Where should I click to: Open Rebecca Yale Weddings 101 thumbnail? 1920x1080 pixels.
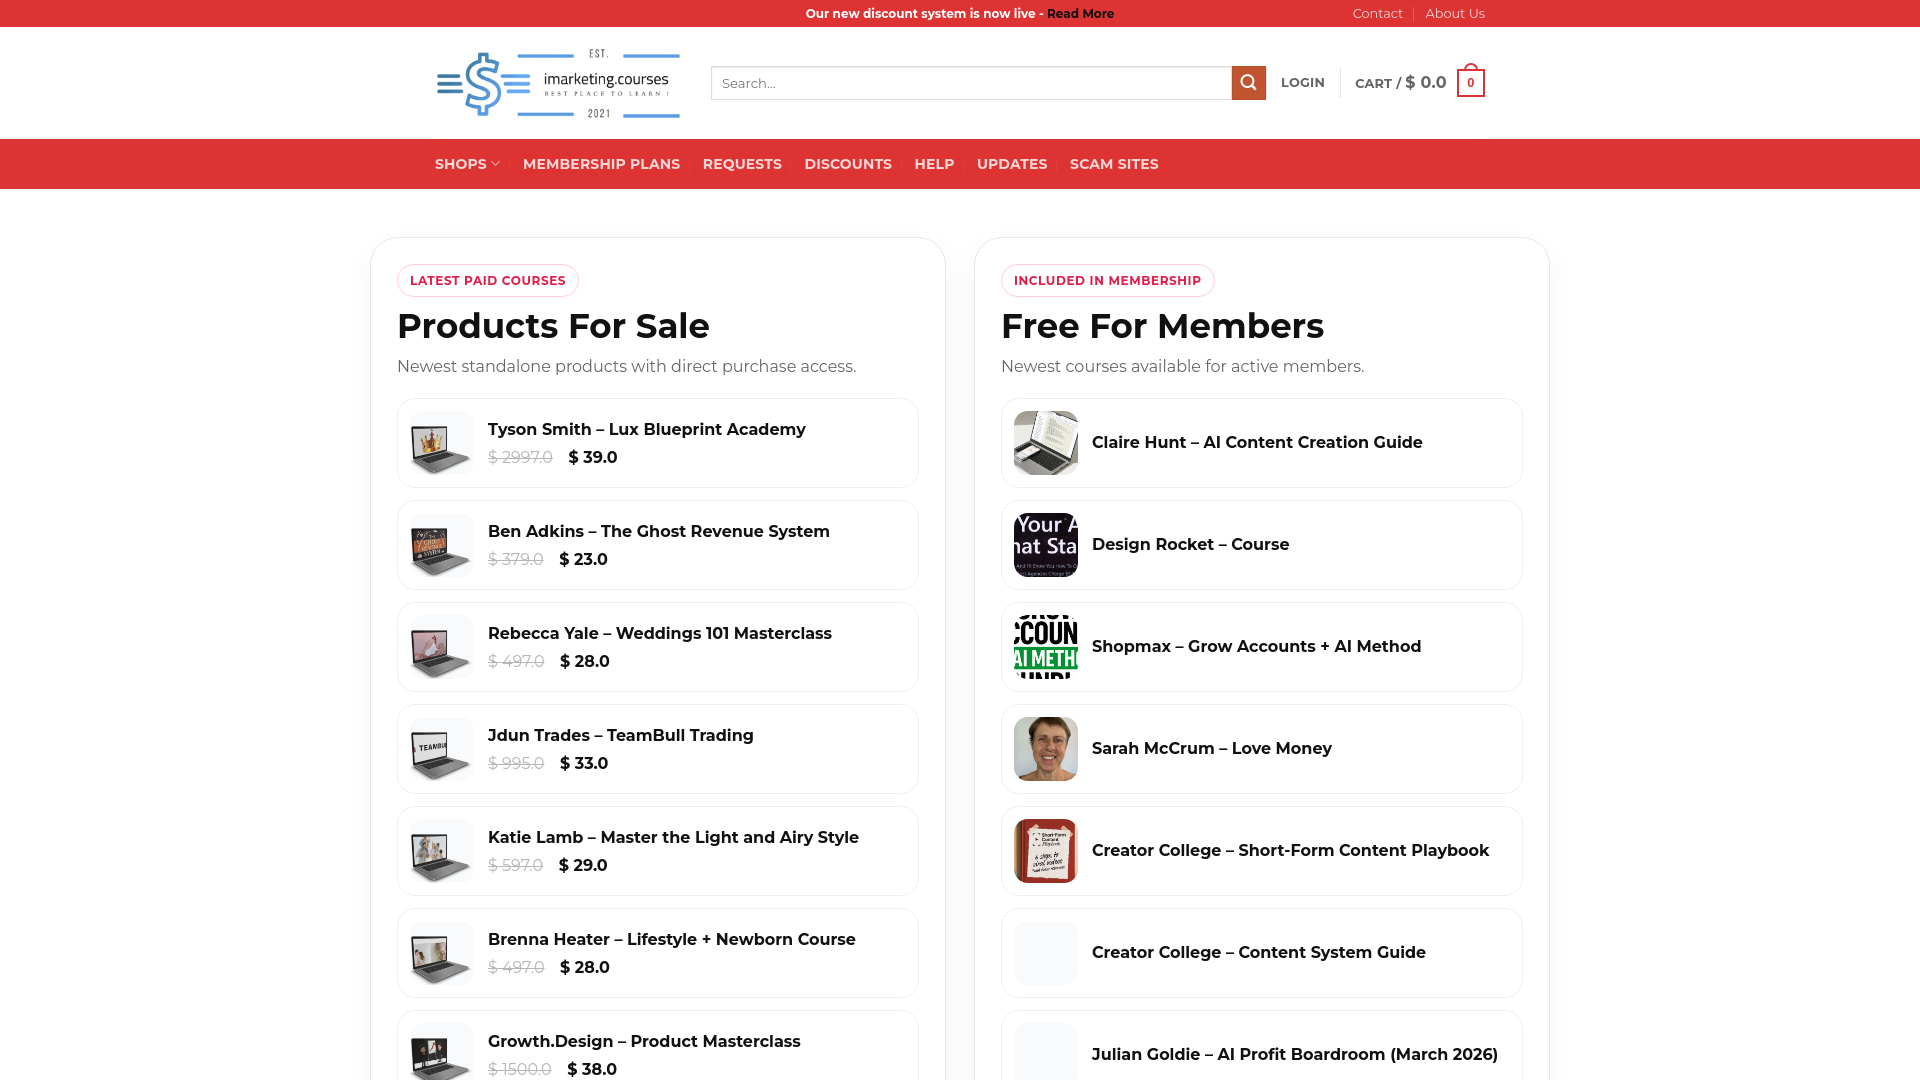[x=442, y=647]
